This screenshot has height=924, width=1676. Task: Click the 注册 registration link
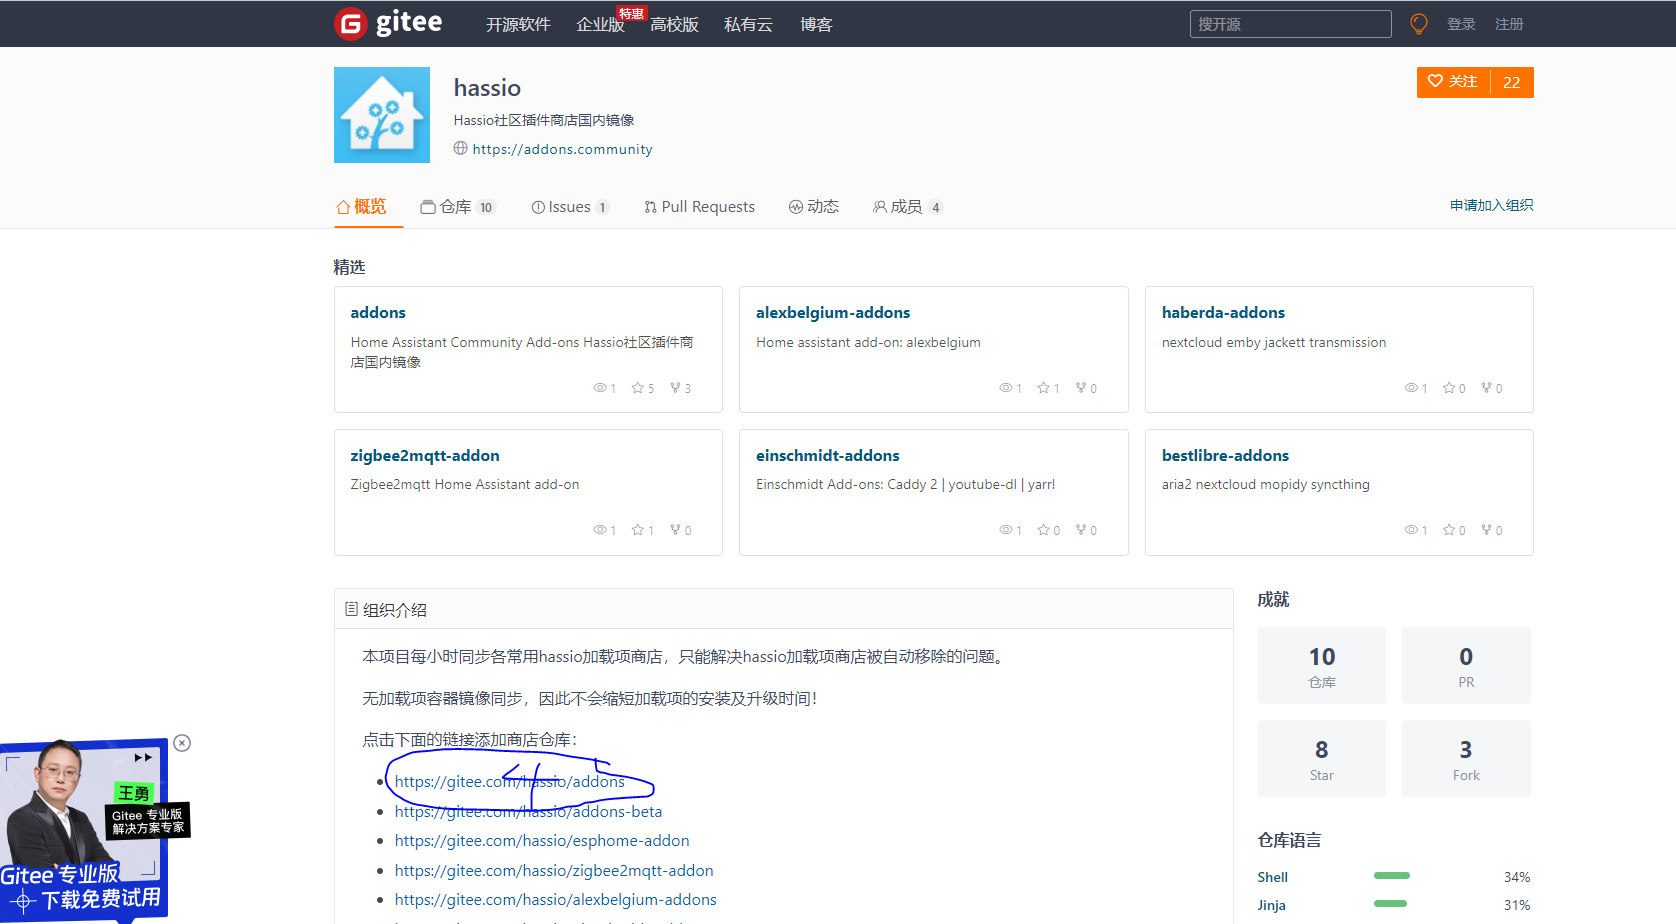[1510, 23]
